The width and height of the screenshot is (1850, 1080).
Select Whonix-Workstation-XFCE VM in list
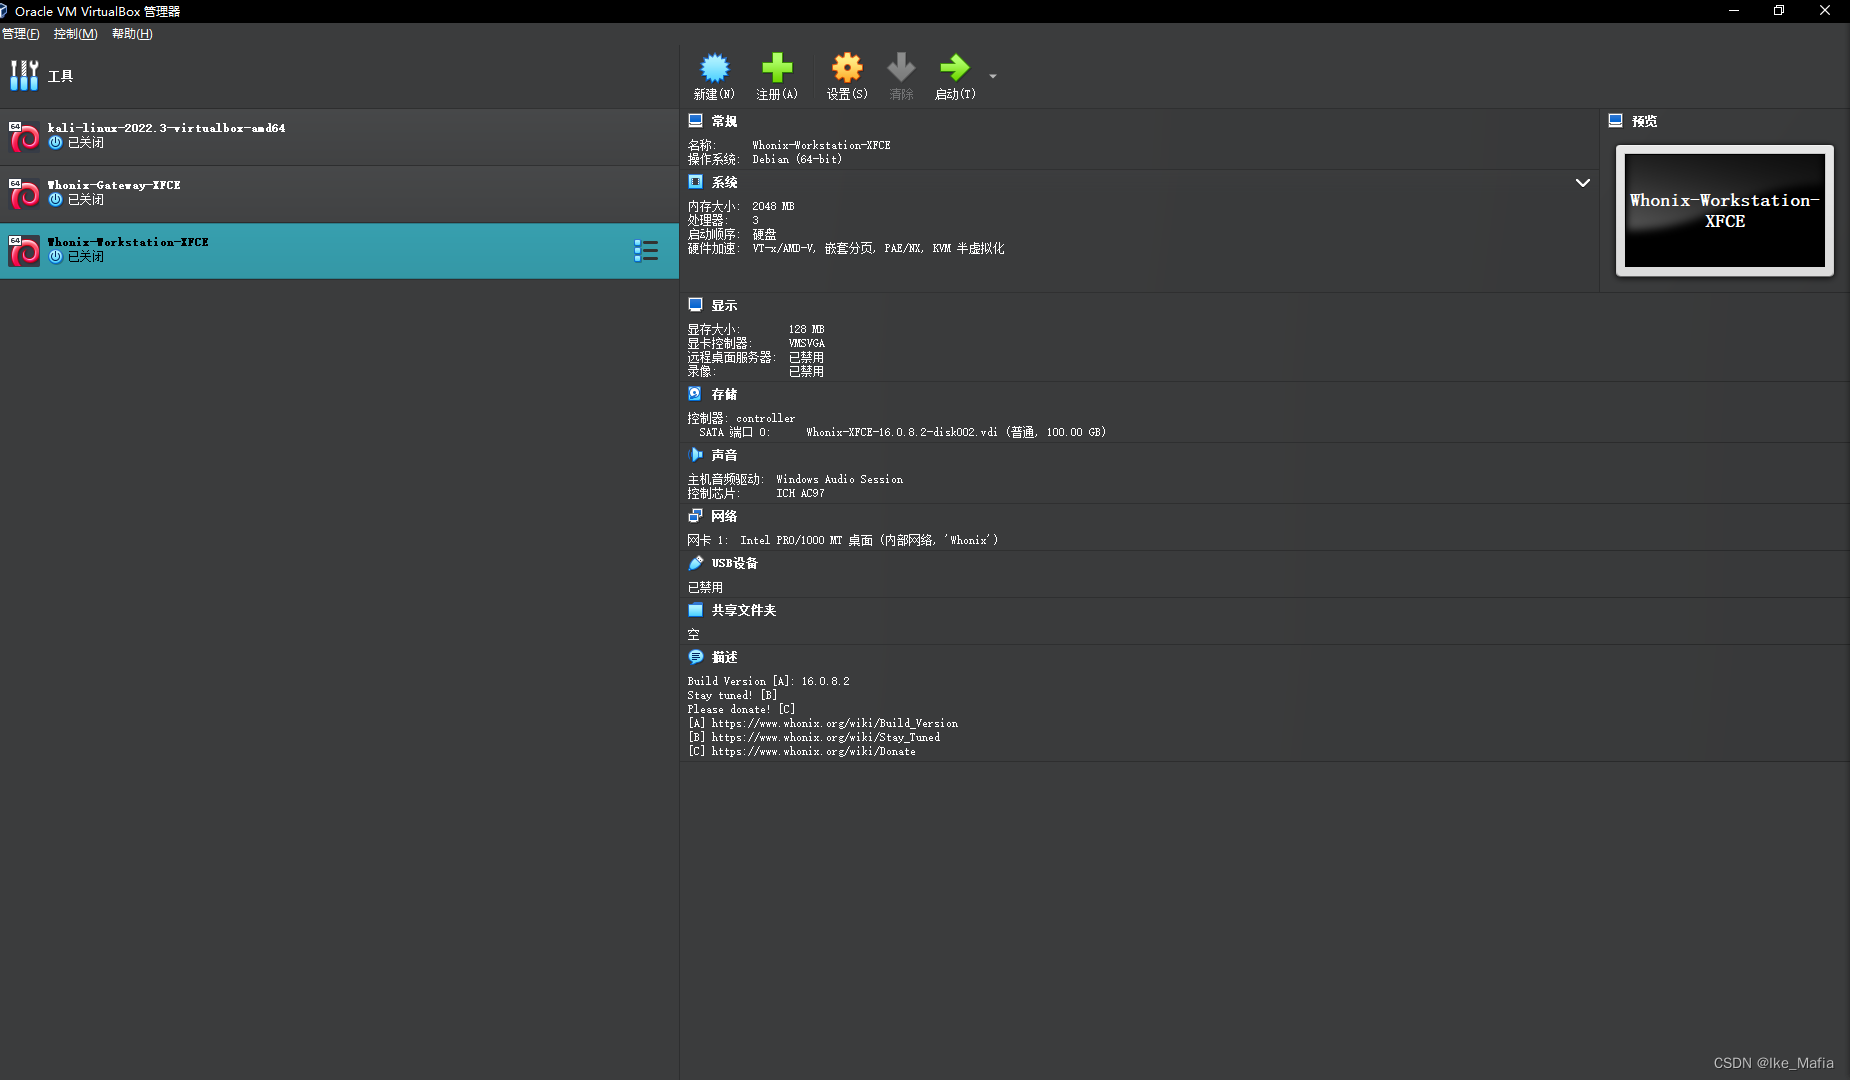339,250
